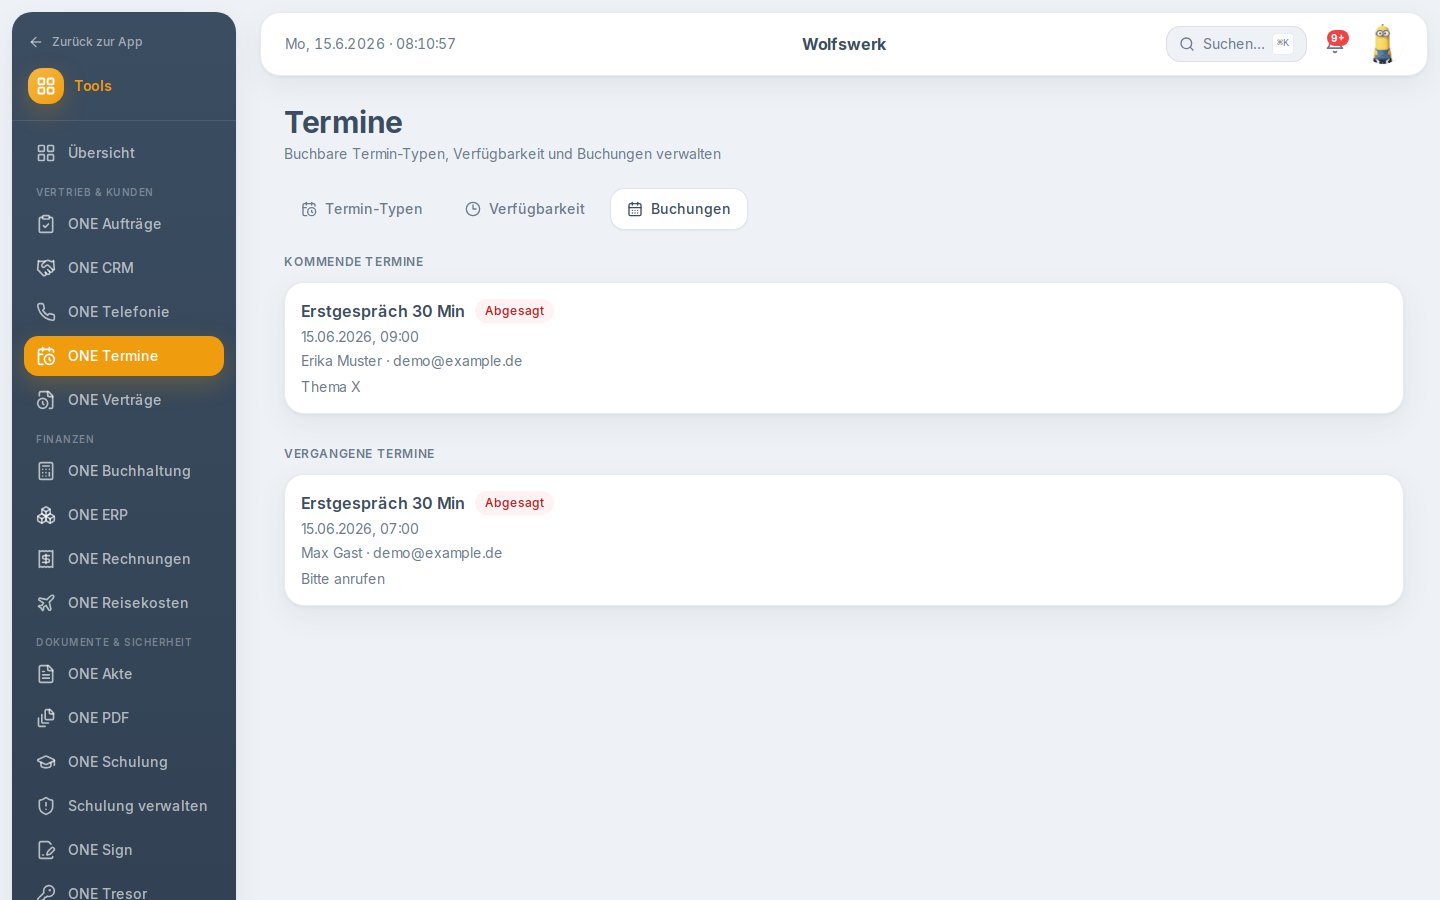Click the 9+ notification count badge
The image size is (1440, 900).
click(x=1338, y=38)
